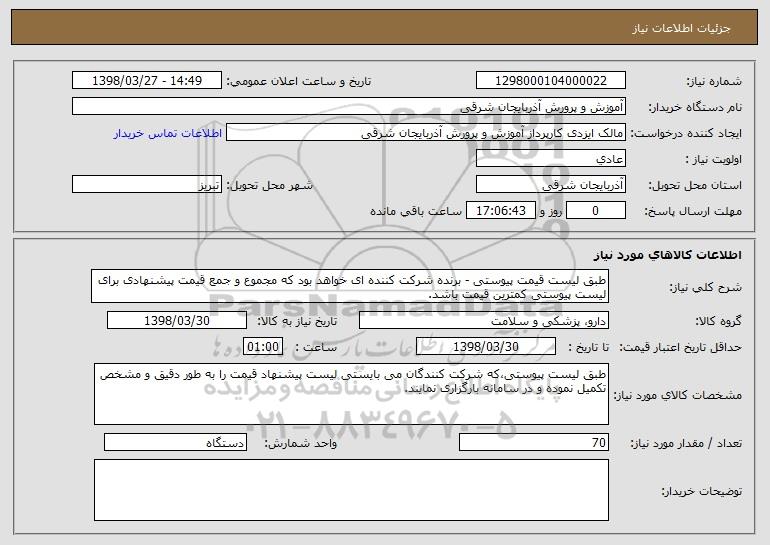Screen dimensions: 770x545
Task: Click the تاریخ و ساعت اعلان عمومی label
Action: 299,82
